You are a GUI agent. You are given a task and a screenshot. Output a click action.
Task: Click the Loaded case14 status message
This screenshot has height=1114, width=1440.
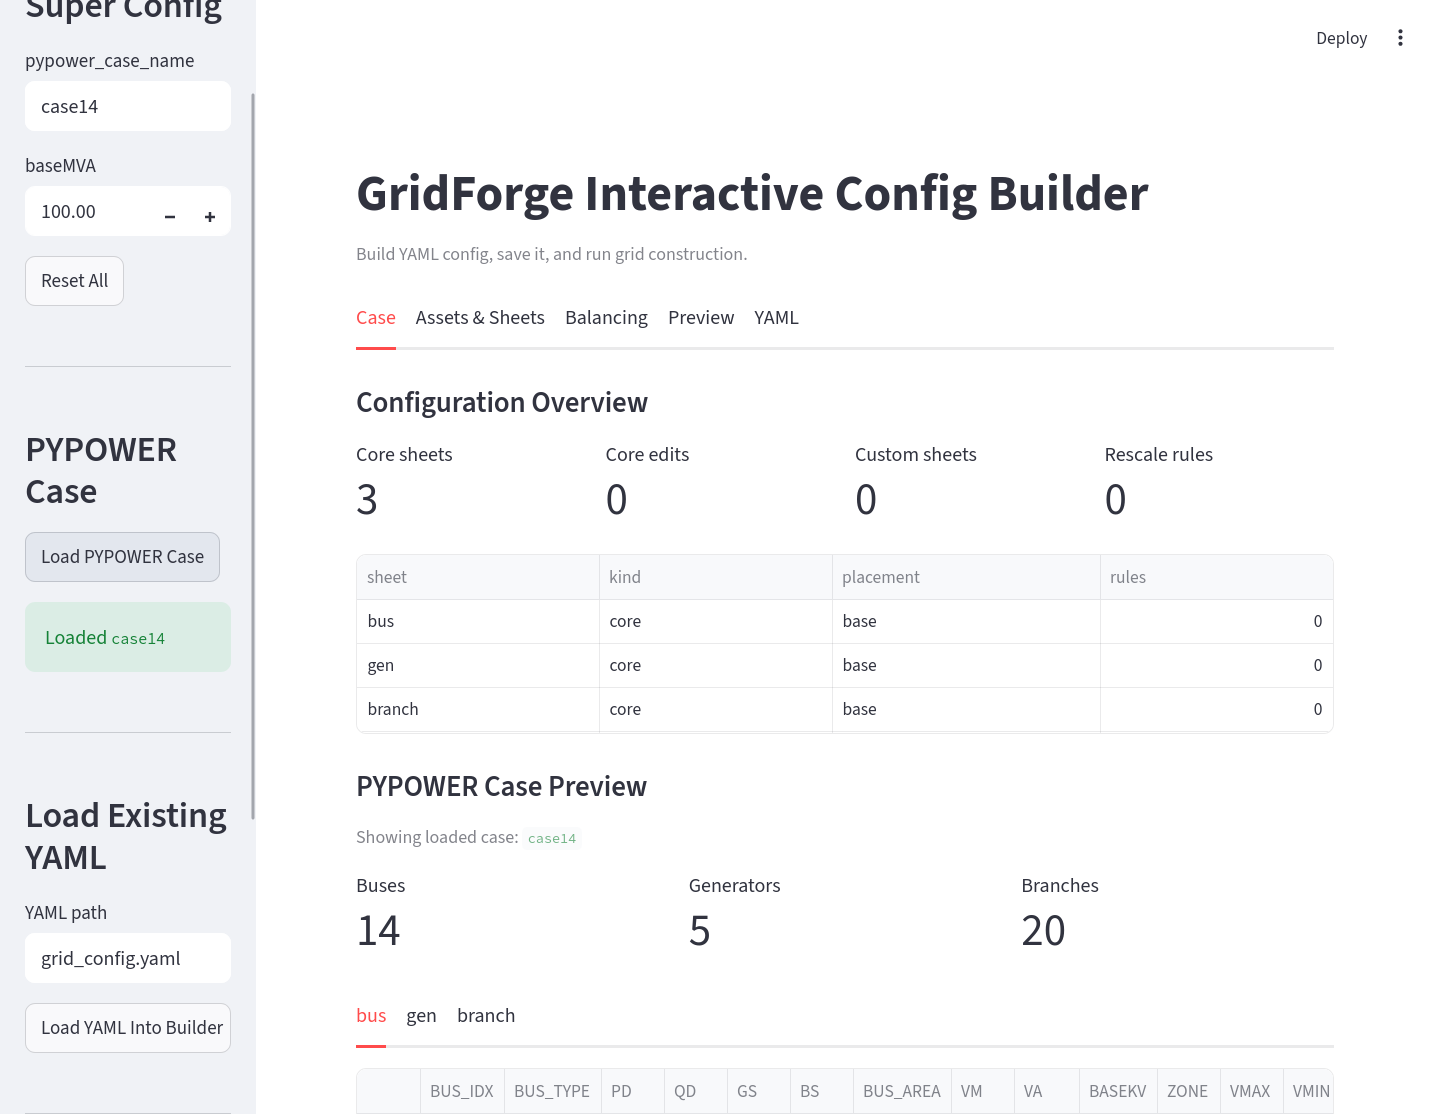click(128, 637)
